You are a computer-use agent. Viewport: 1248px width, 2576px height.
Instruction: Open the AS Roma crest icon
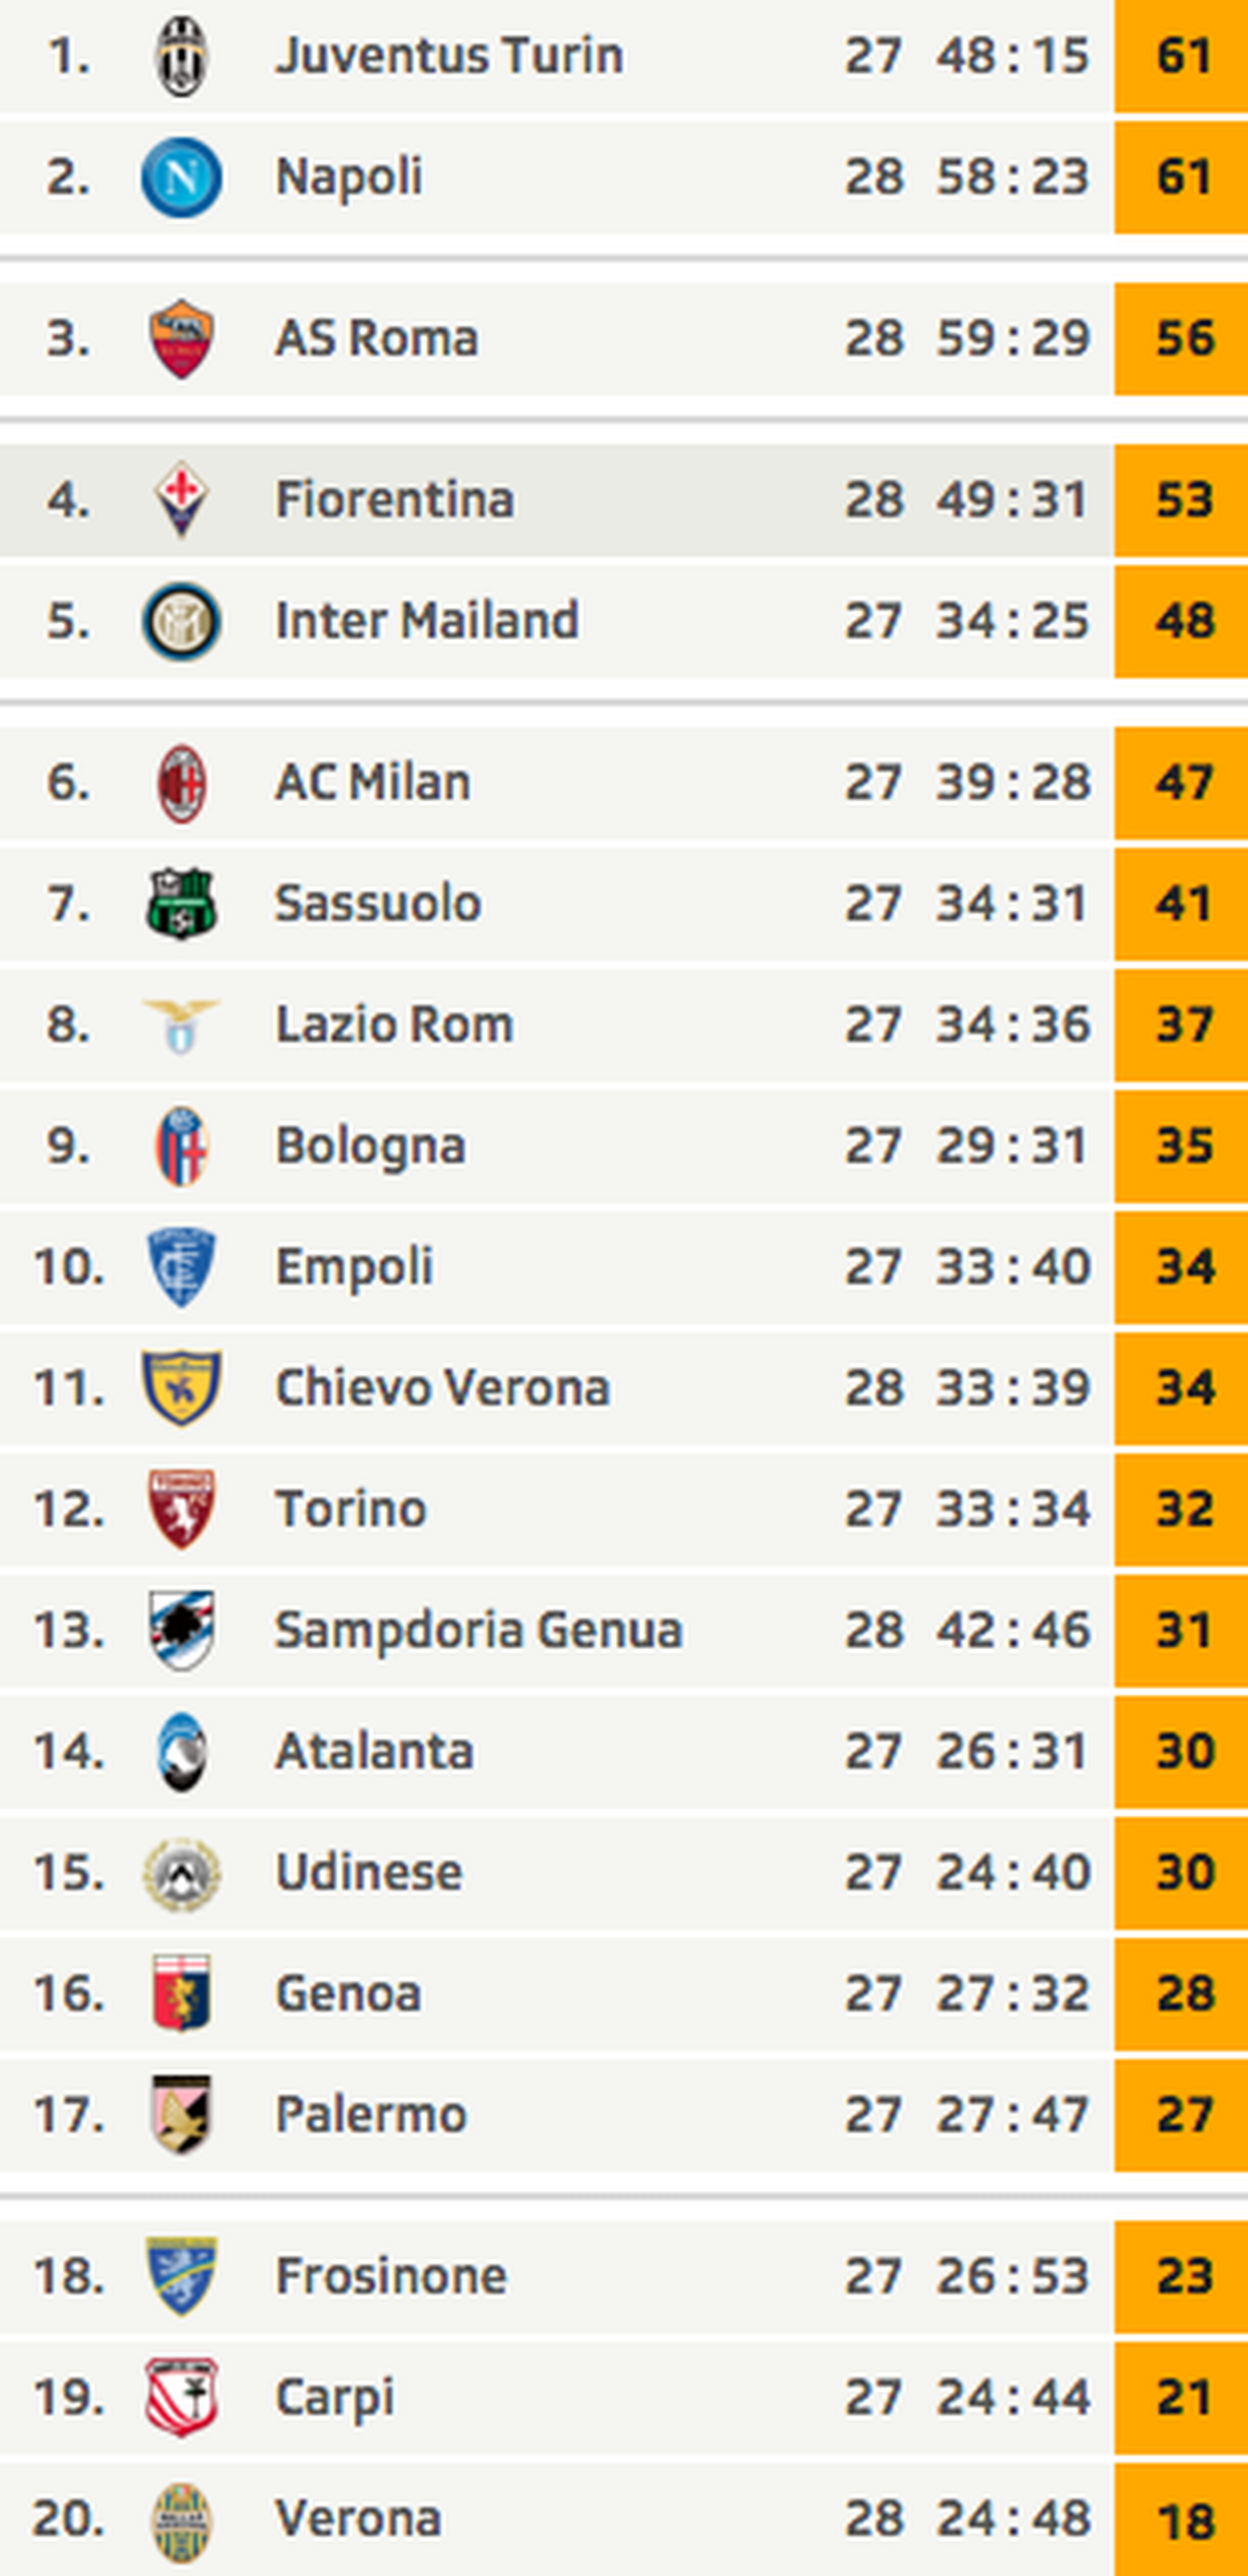pos(181,339)
